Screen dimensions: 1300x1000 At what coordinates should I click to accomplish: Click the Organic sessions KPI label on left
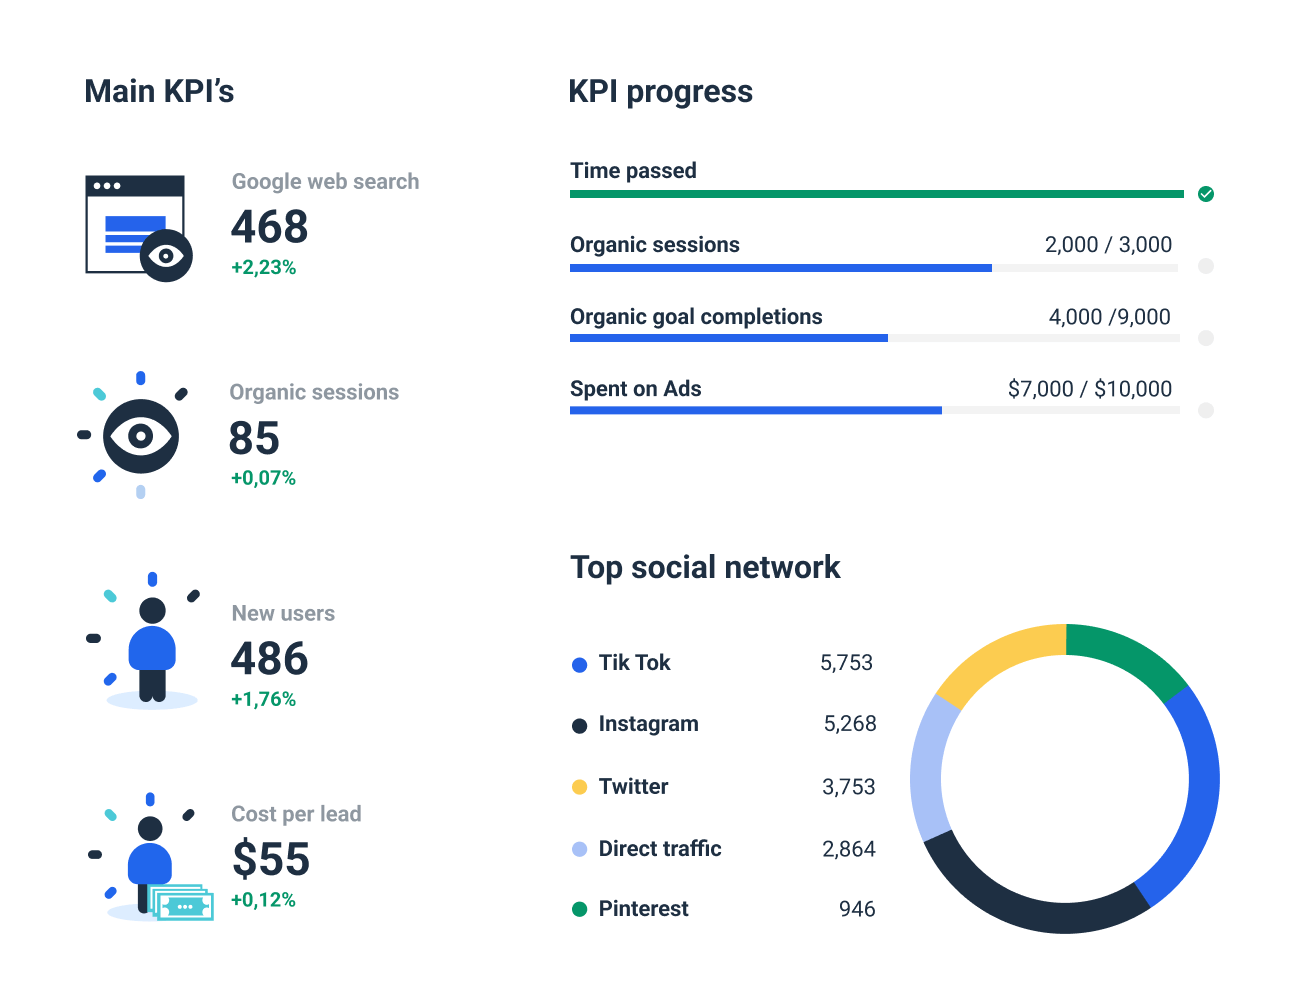[x=314, y=393]
